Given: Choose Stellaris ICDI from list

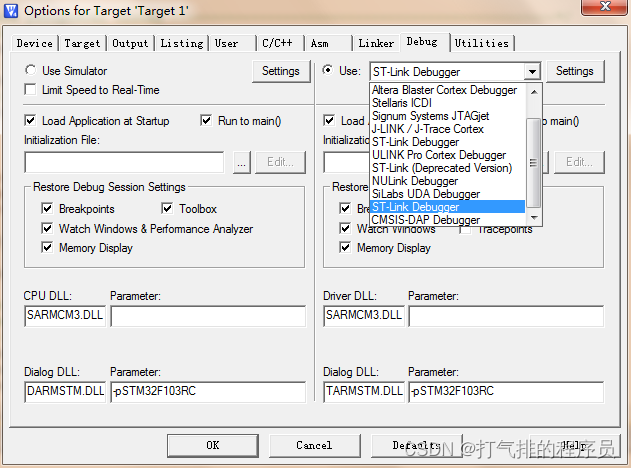Looking at the screenshot, I should (447, 103).
